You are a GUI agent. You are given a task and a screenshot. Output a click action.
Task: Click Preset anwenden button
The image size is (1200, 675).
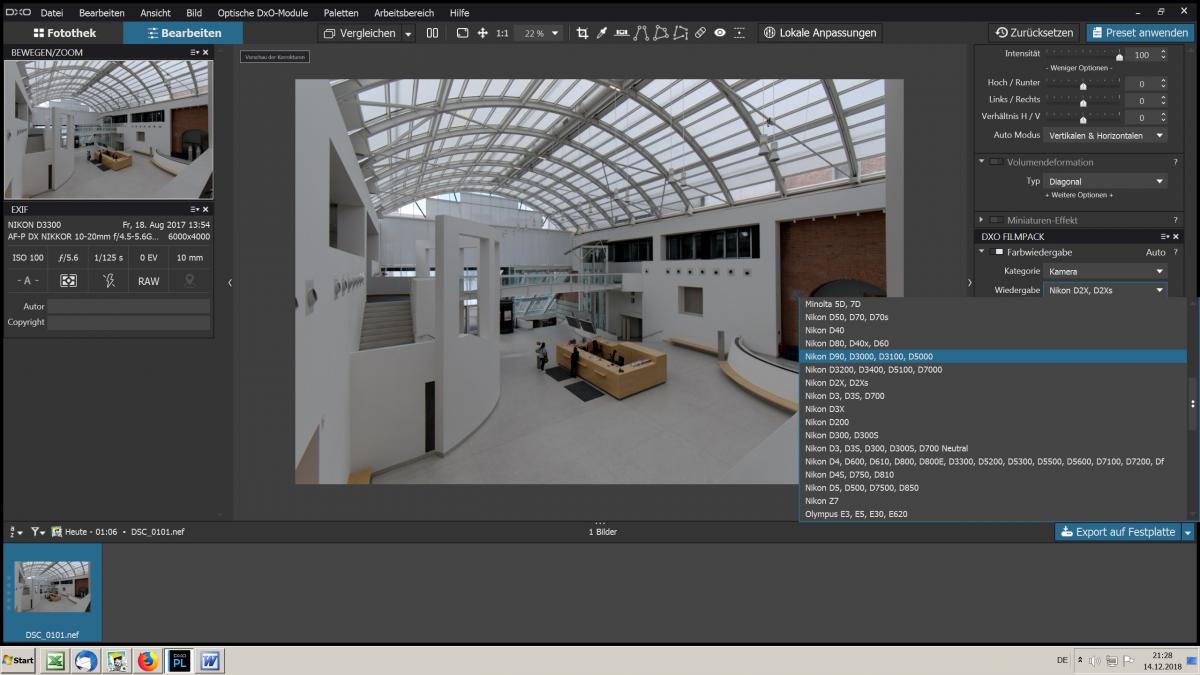point(1140,33)
